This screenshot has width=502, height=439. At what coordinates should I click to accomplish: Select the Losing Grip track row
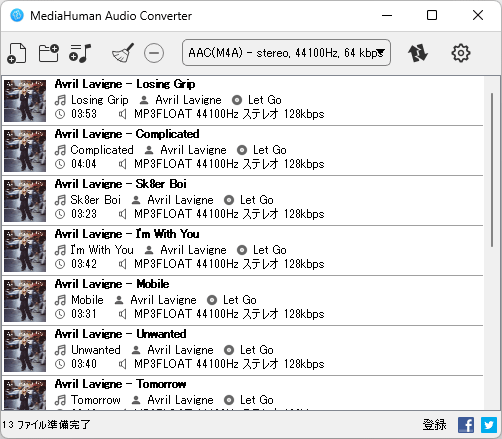tap(243, 101)
